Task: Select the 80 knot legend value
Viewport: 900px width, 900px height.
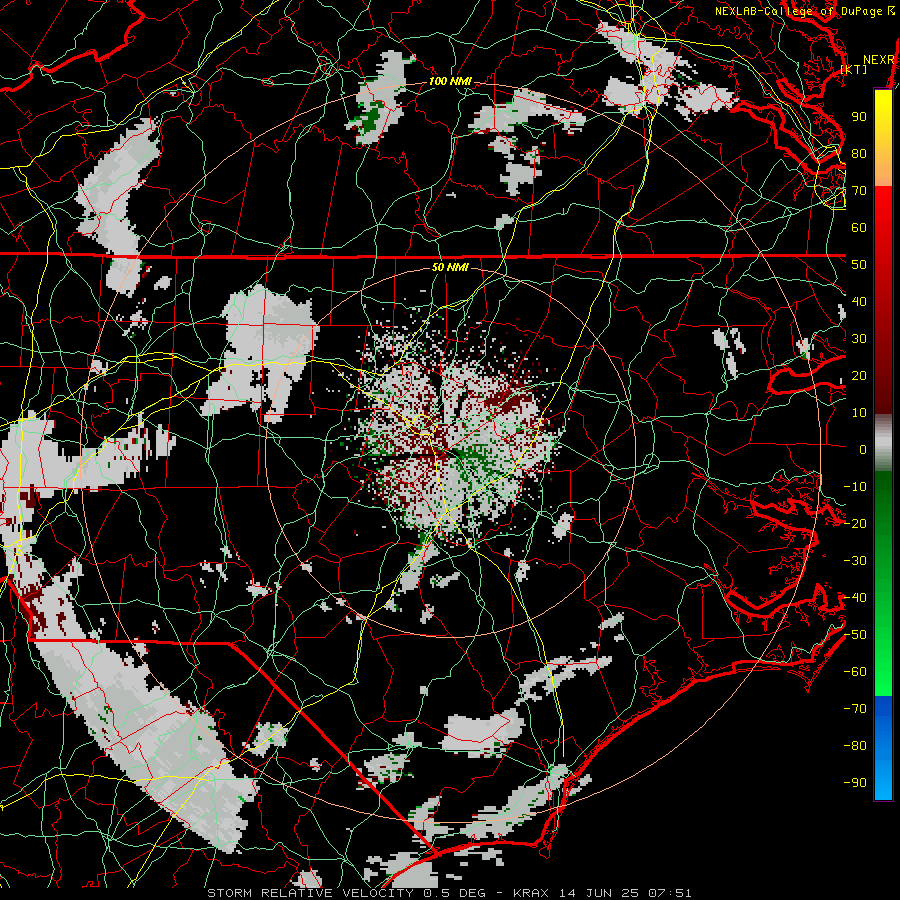Action: click(859, 153)
